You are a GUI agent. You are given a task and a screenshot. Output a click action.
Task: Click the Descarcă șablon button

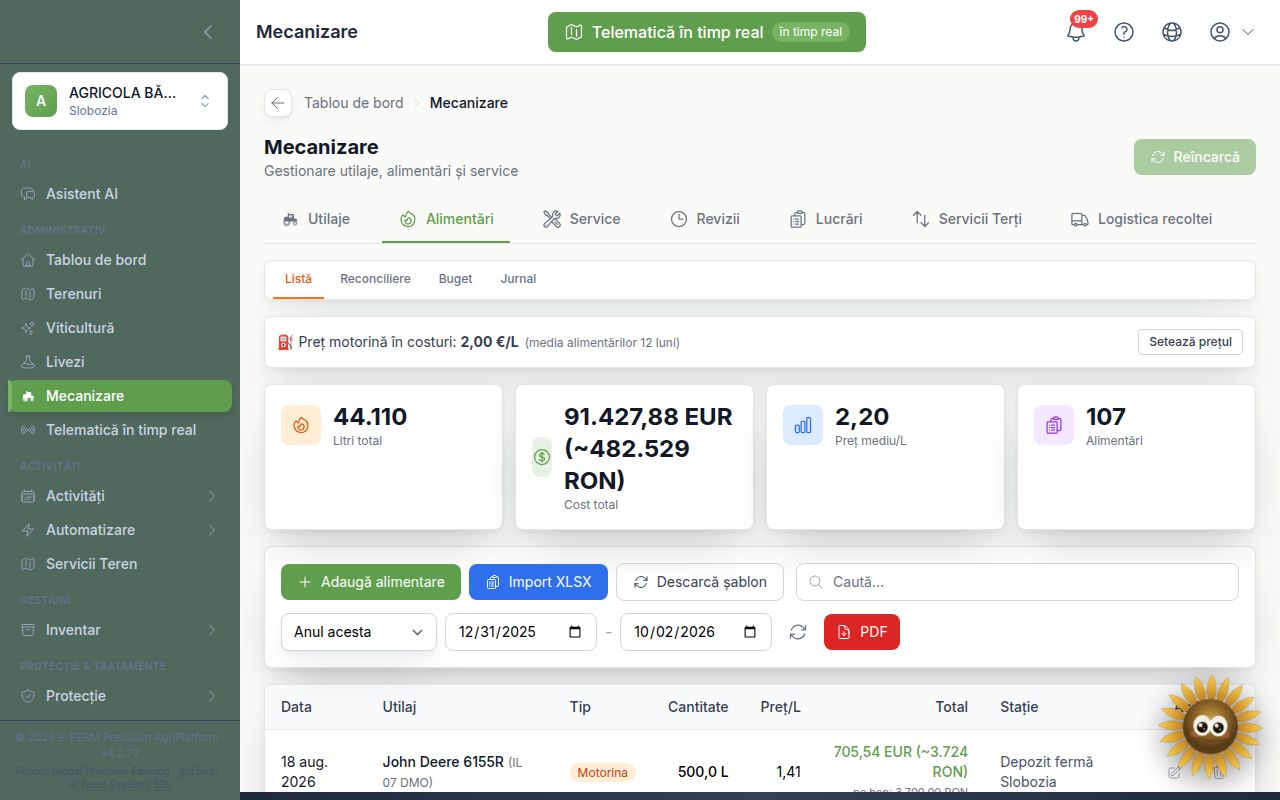coord(700,582)
